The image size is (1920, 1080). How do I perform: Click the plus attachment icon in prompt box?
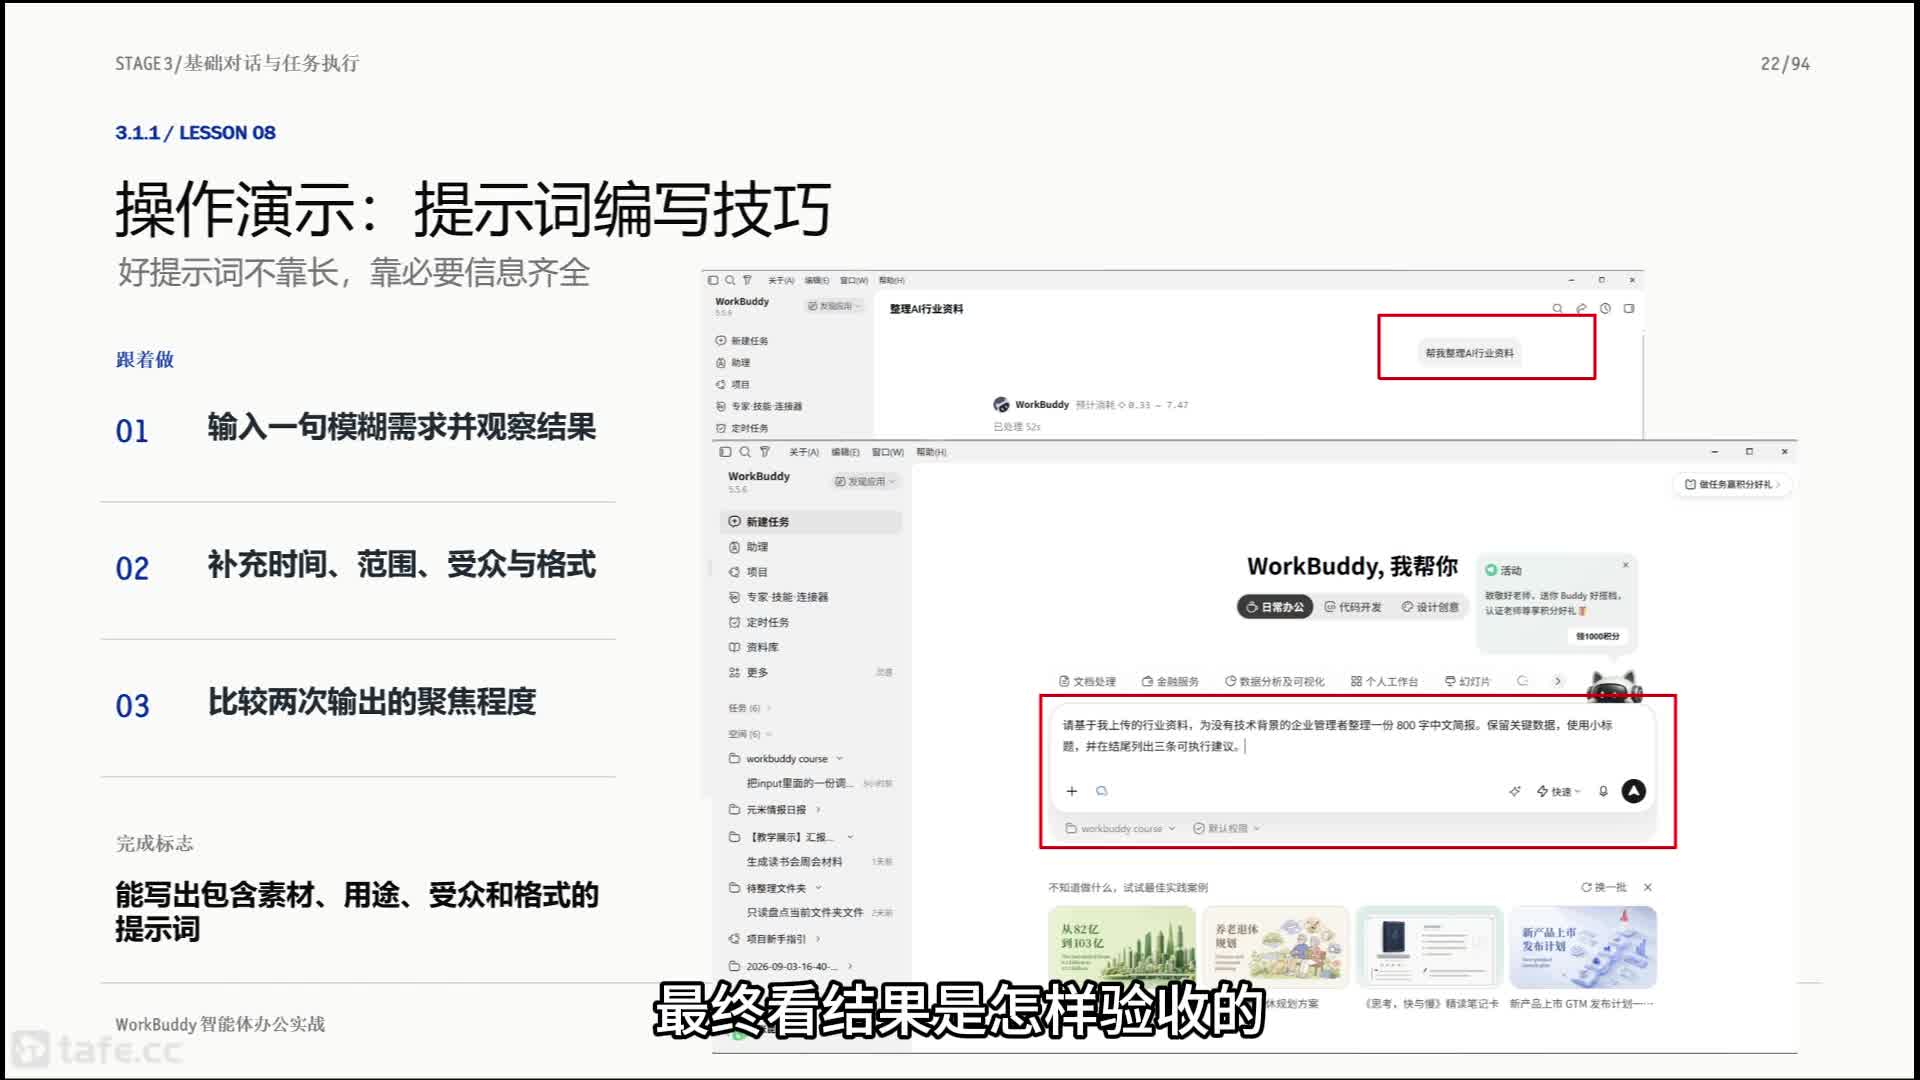pyautogui.click(x=1072, y=791)
